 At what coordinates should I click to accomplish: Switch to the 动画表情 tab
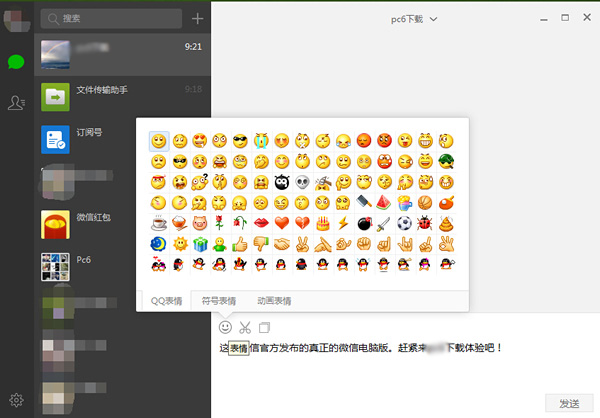click(x=274, y=301)
